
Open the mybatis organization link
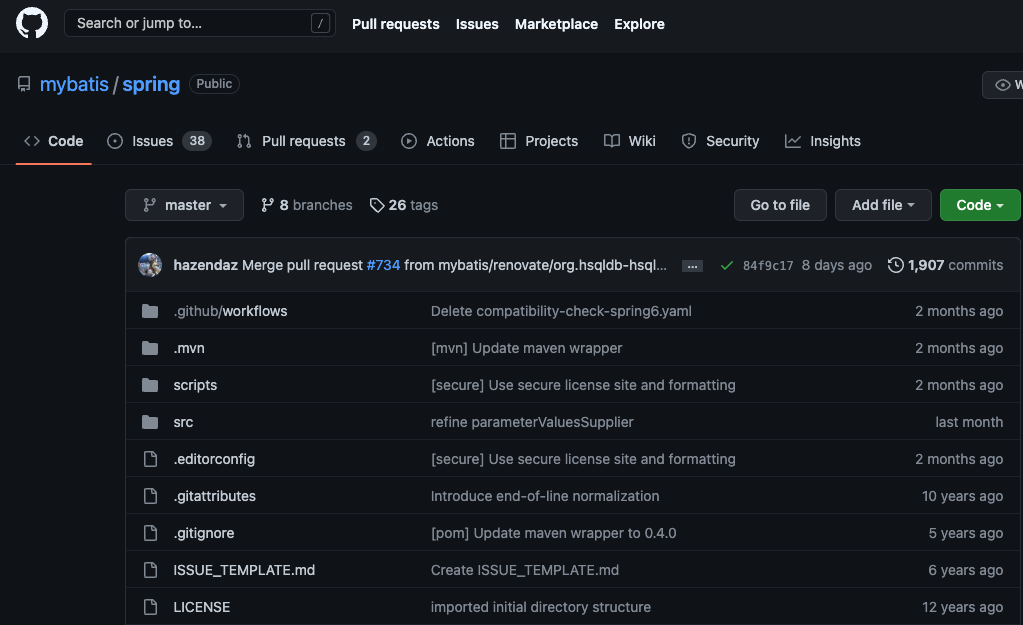coord(74,84)
